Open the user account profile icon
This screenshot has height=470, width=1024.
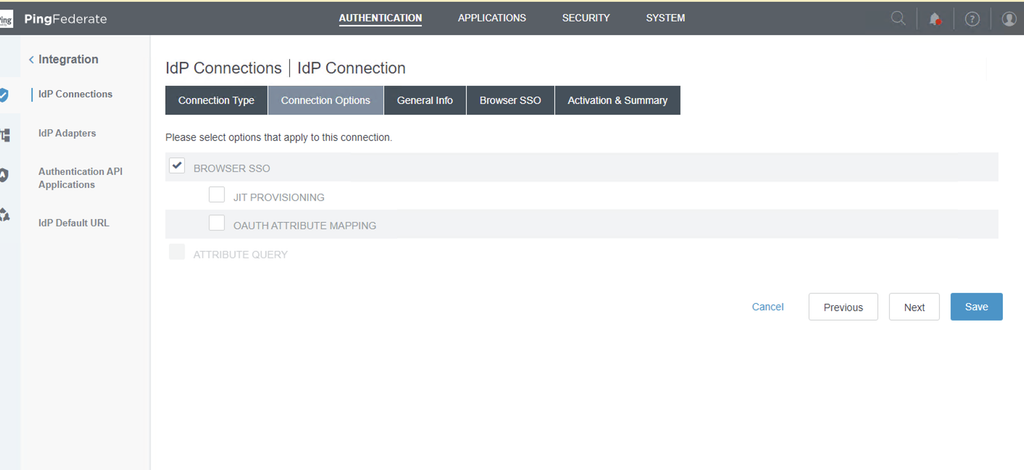(x=1009, y=19)
